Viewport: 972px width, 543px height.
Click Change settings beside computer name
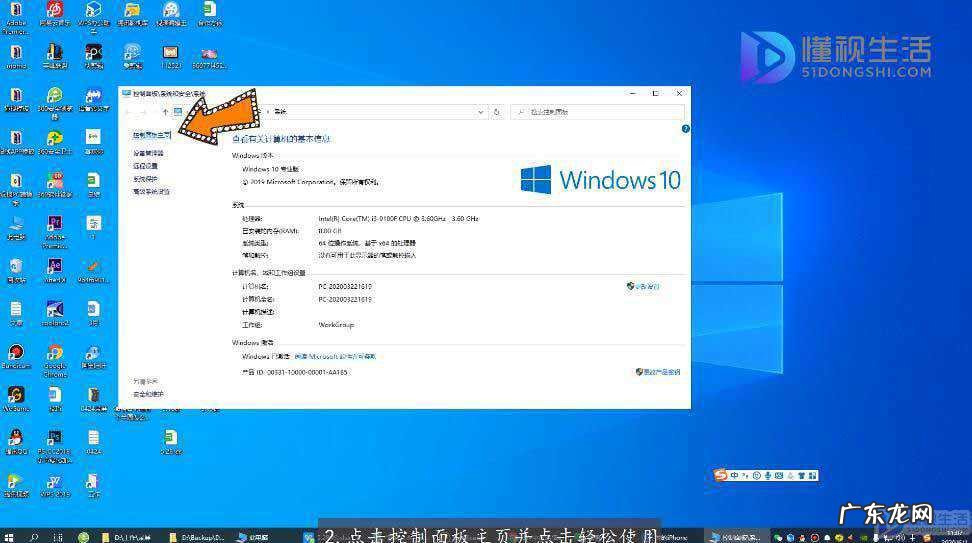click(643, 286)
